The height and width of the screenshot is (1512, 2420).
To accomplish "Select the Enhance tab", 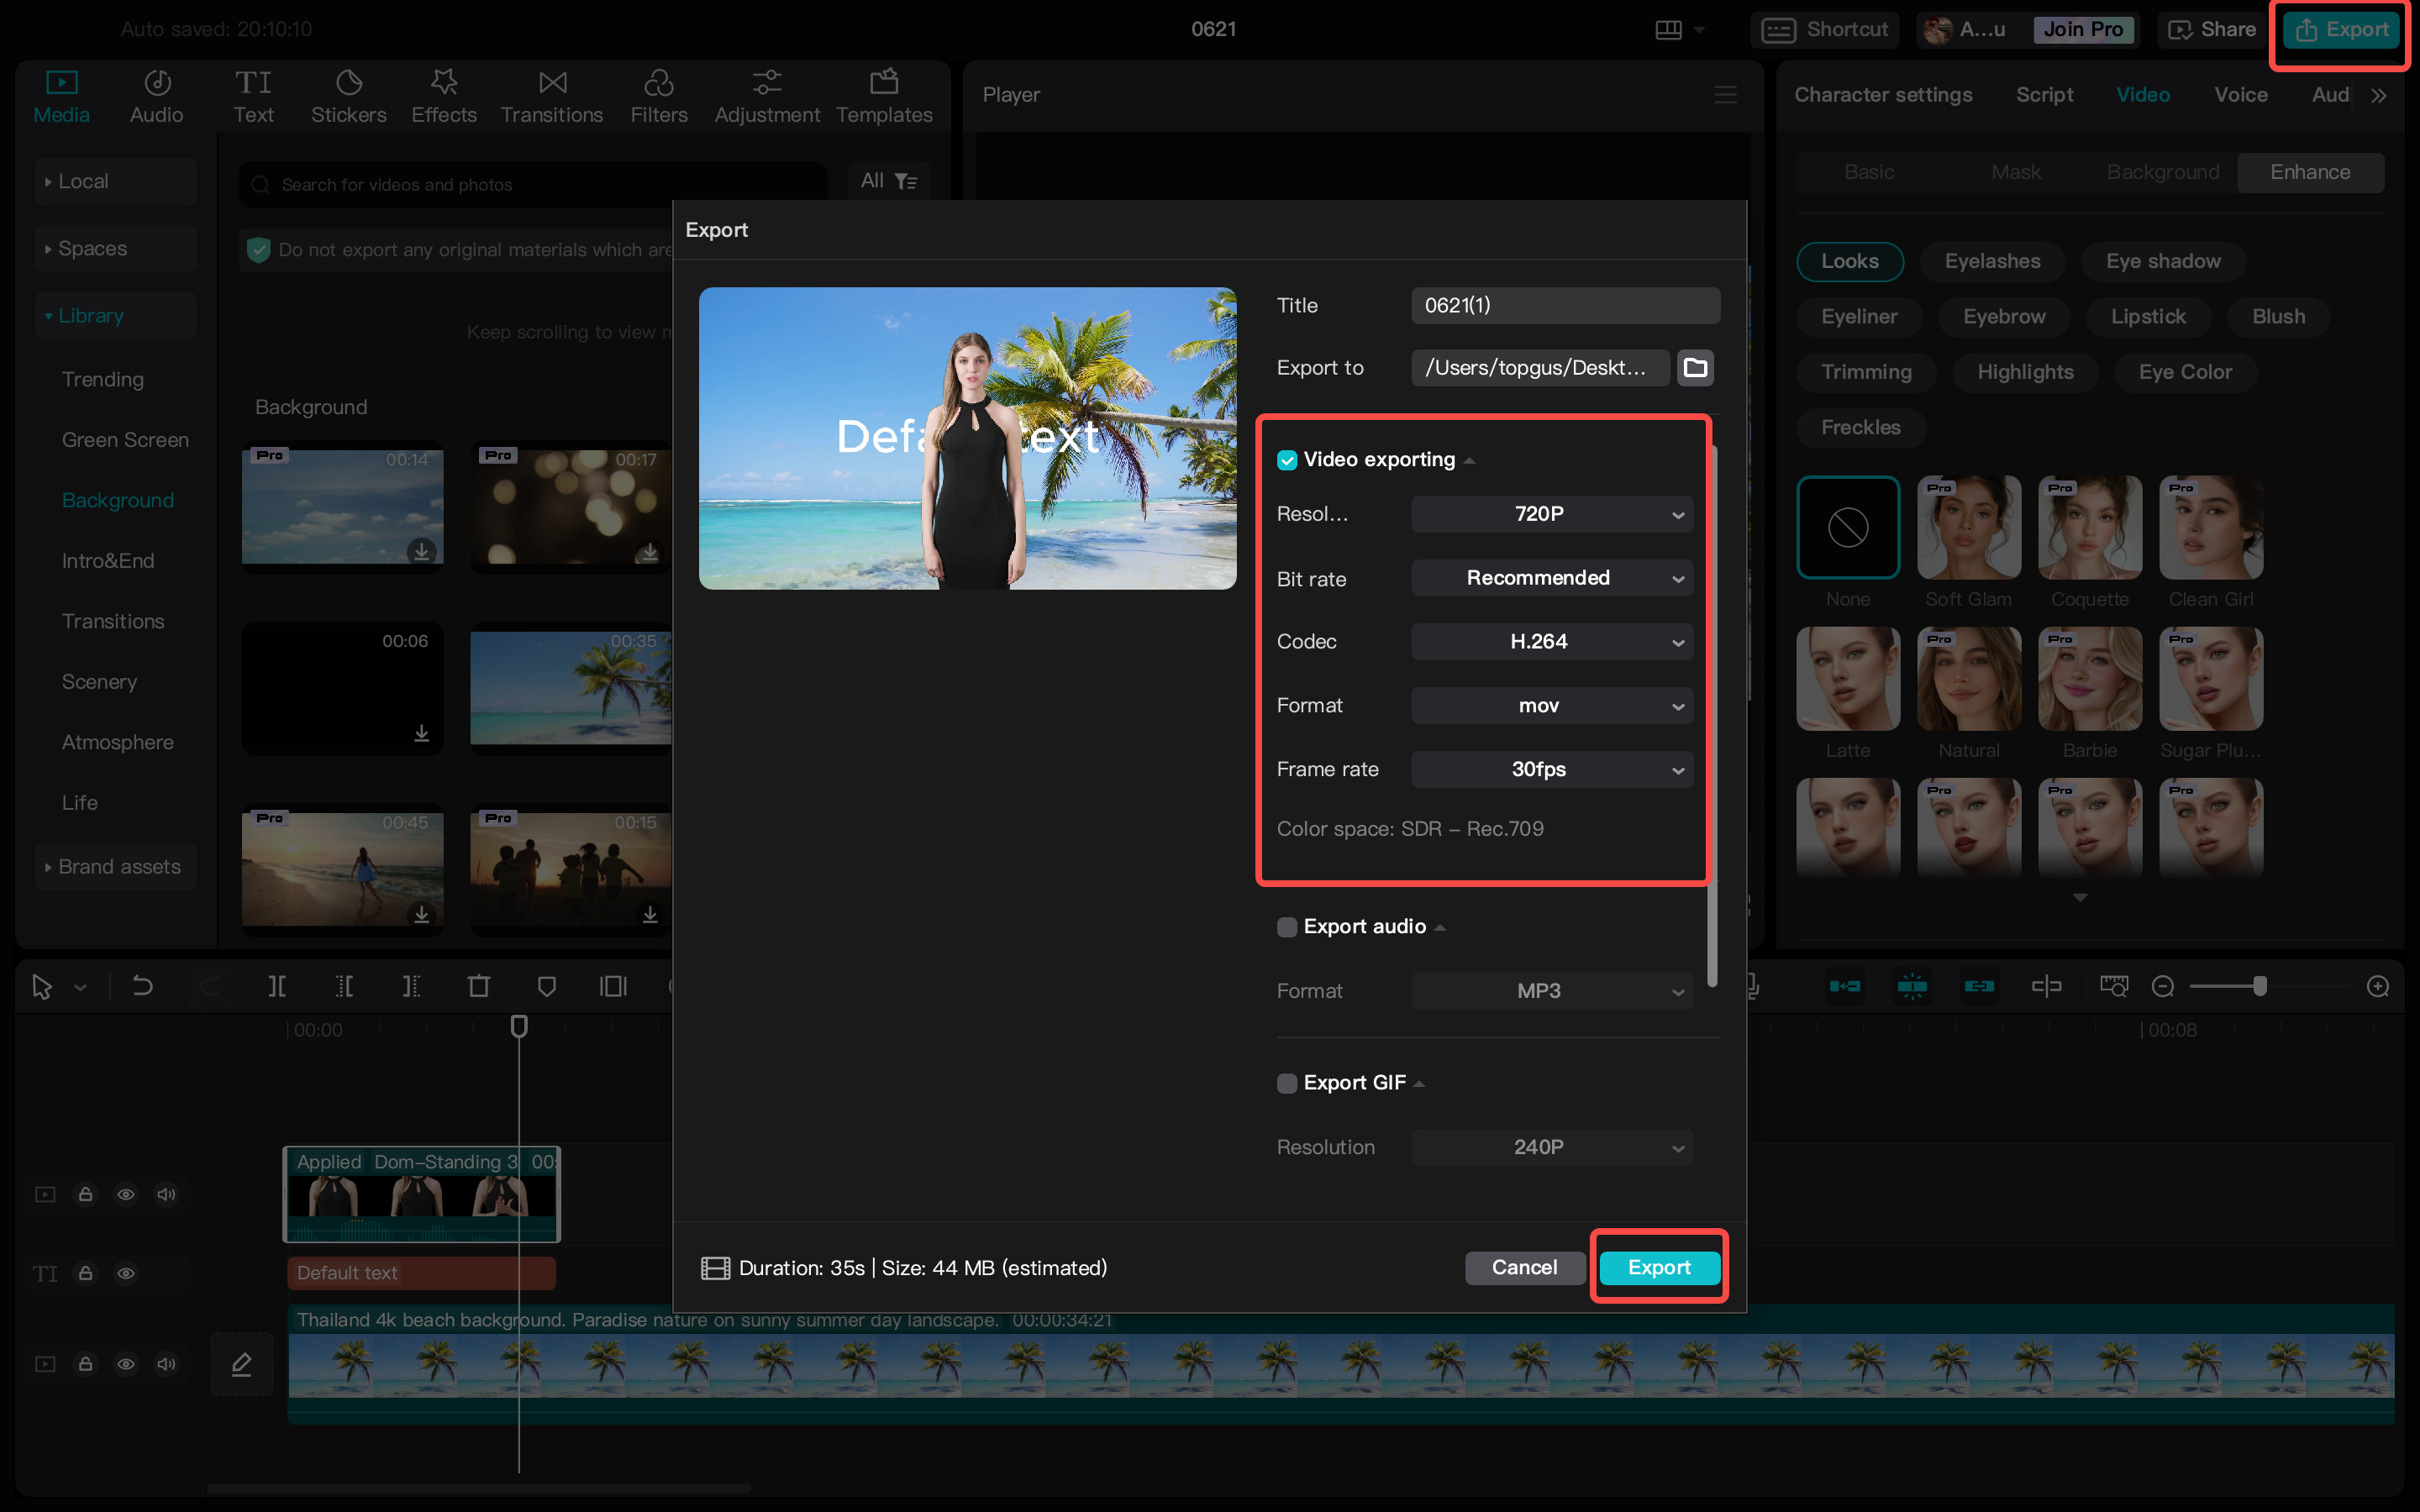I will [2310, 172].
